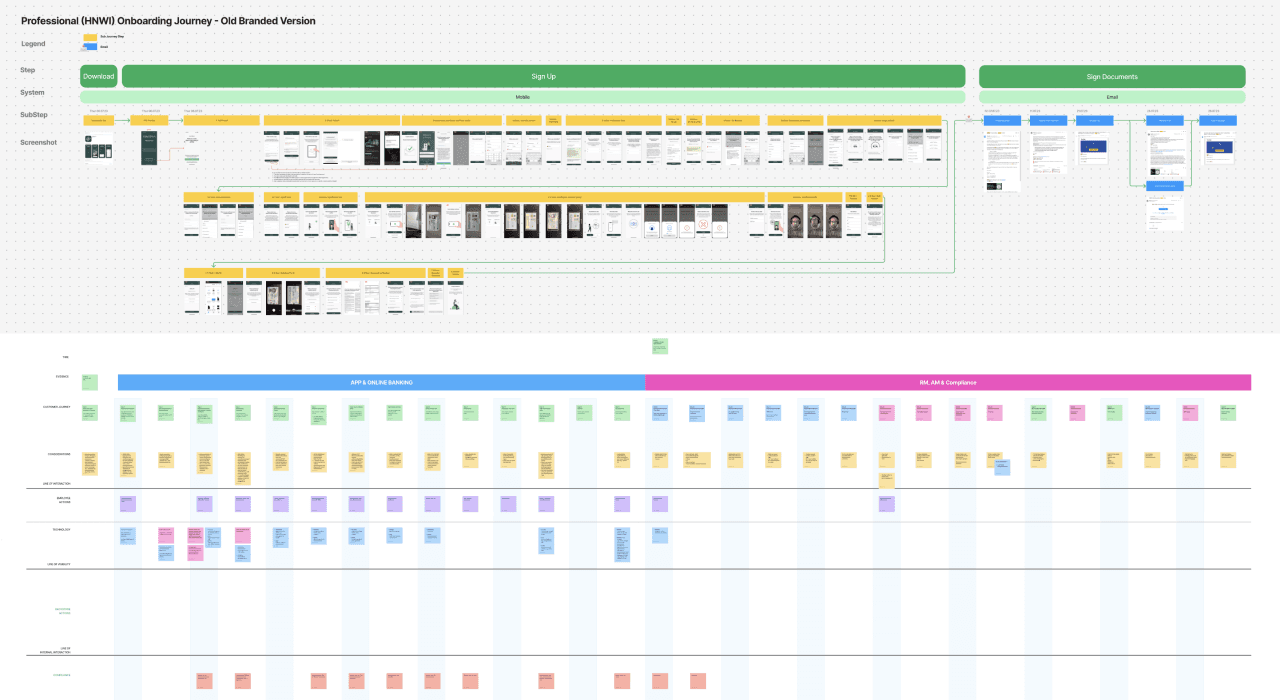The height and width of the screenshot is (700, 1280).
Task: Click the light green Email system bar
Action: pyautogui.click(x=1112, y=97)
